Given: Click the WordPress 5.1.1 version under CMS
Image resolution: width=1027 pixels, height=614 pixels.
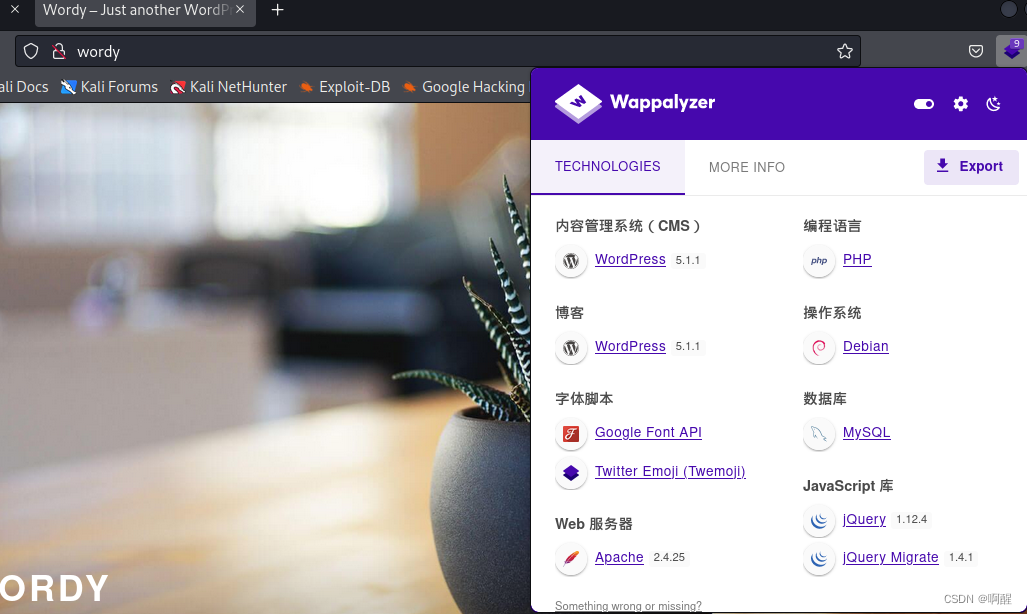Looking at the screenshot, I should [688, 260].
